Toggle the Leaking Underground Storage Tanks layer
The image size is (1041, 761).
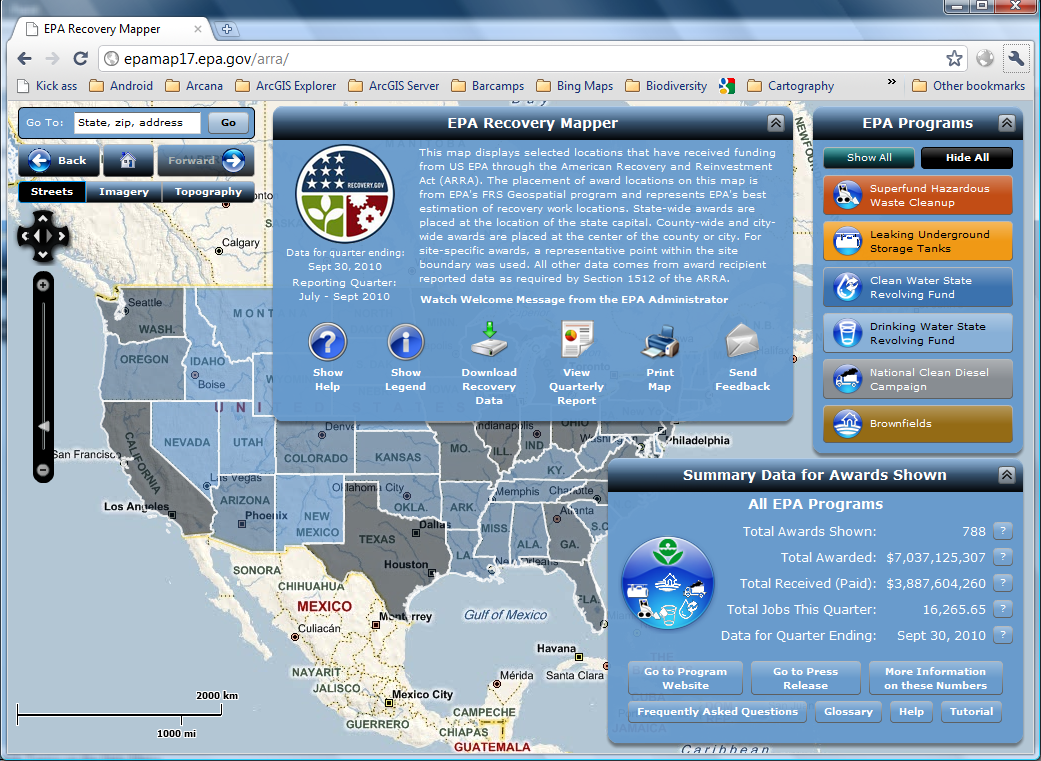tap(916, 241)
